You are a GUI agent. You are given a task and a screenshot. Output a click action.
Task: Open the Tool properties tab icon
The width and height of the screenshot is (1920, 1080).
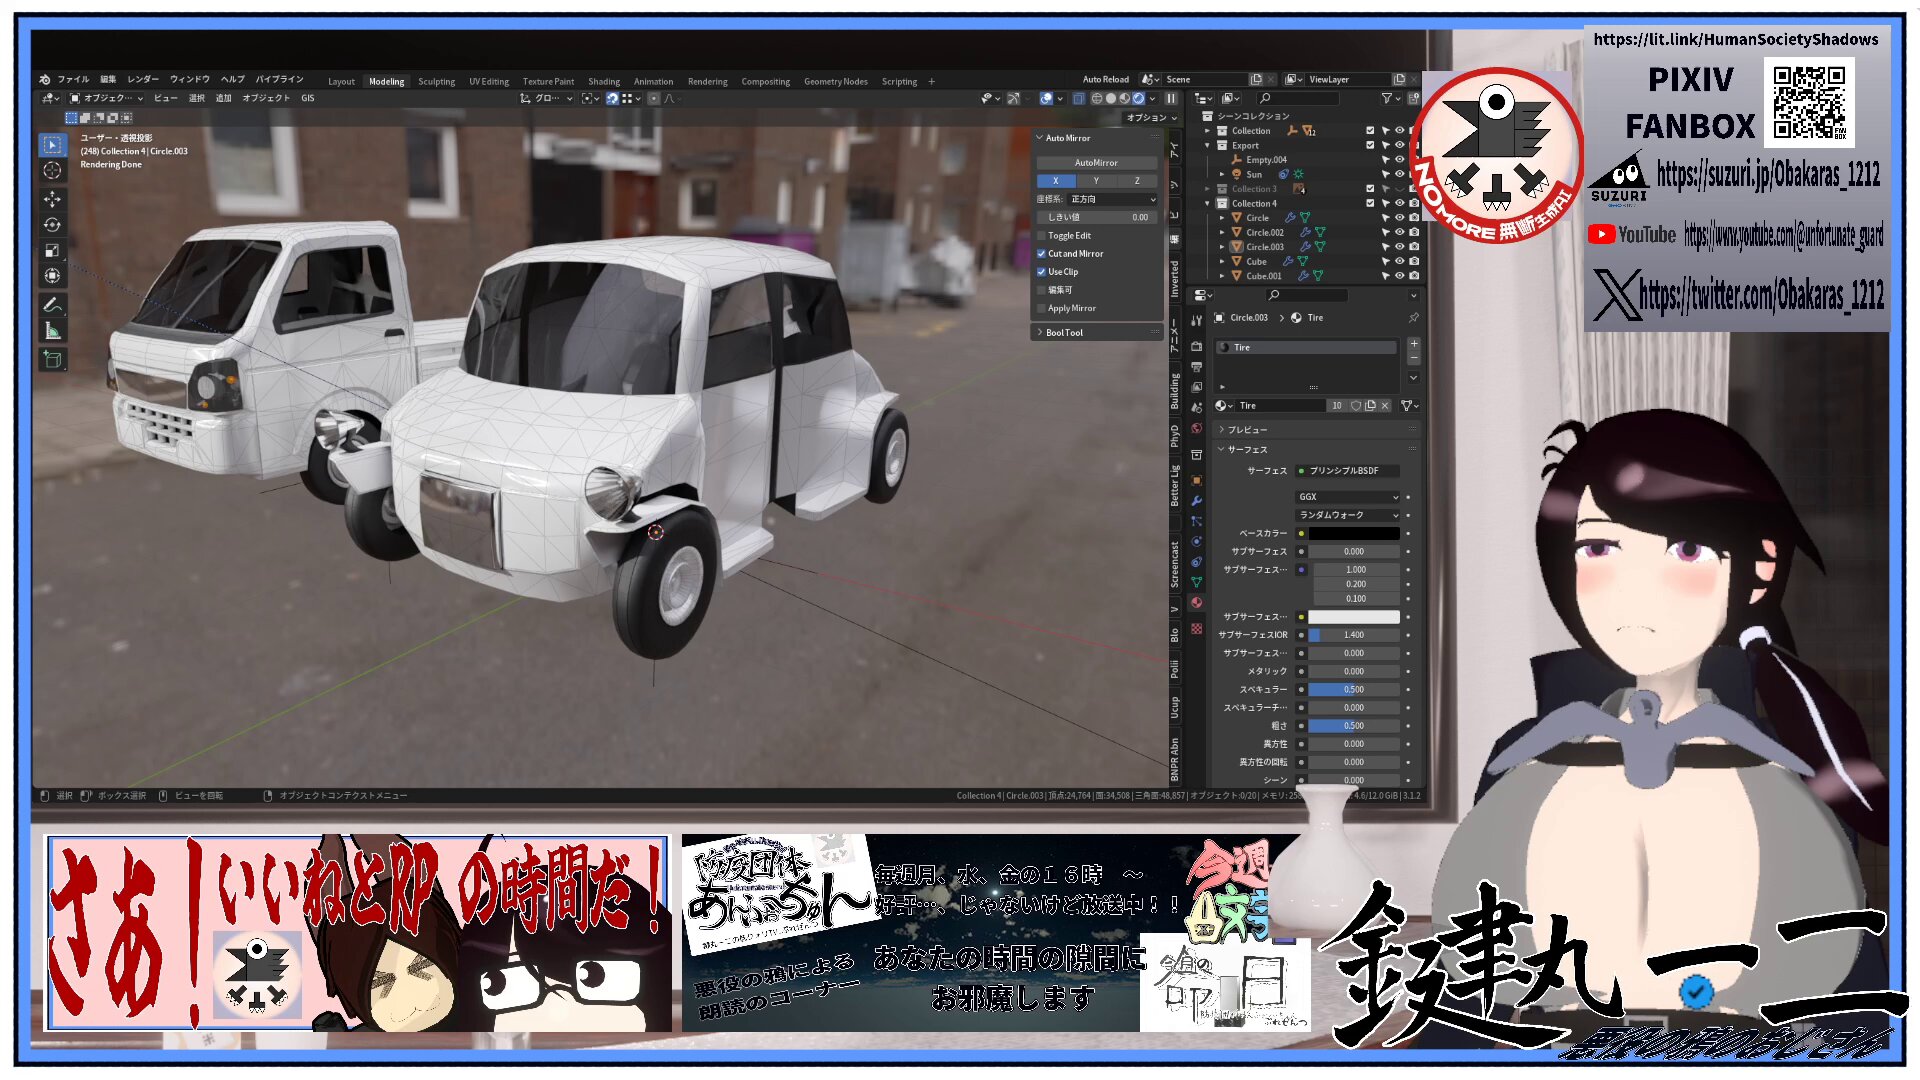[1196, 320]
